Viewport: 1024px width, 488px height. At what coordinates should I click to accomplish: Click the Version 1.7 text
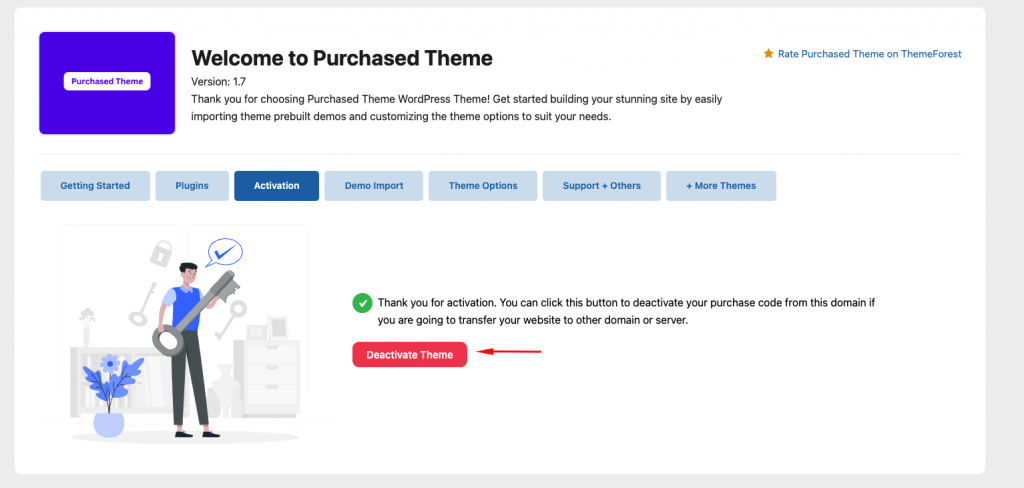tap(218, 81)
